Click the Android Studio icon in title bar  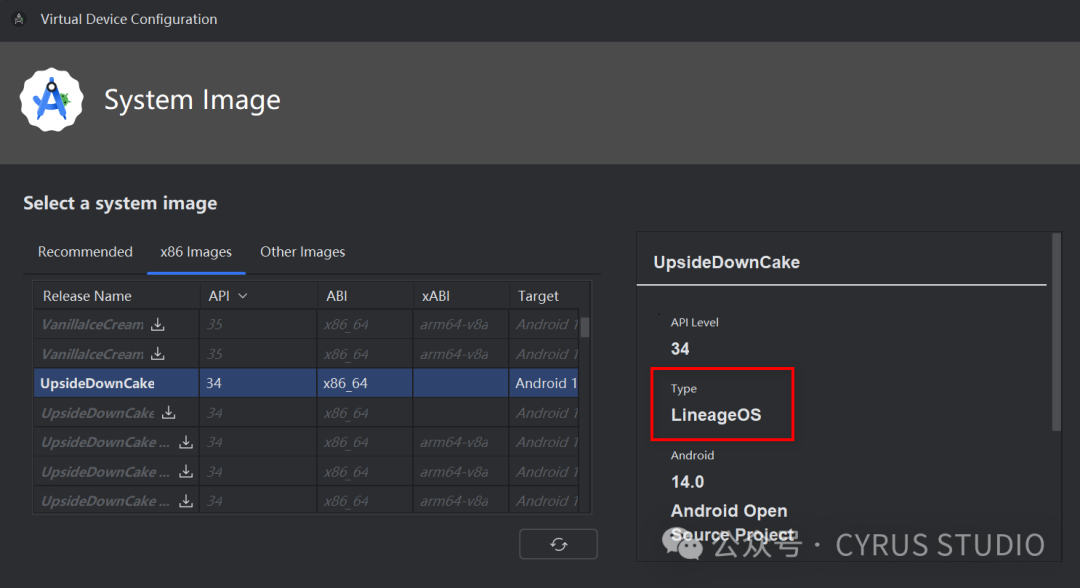(19, 19)
